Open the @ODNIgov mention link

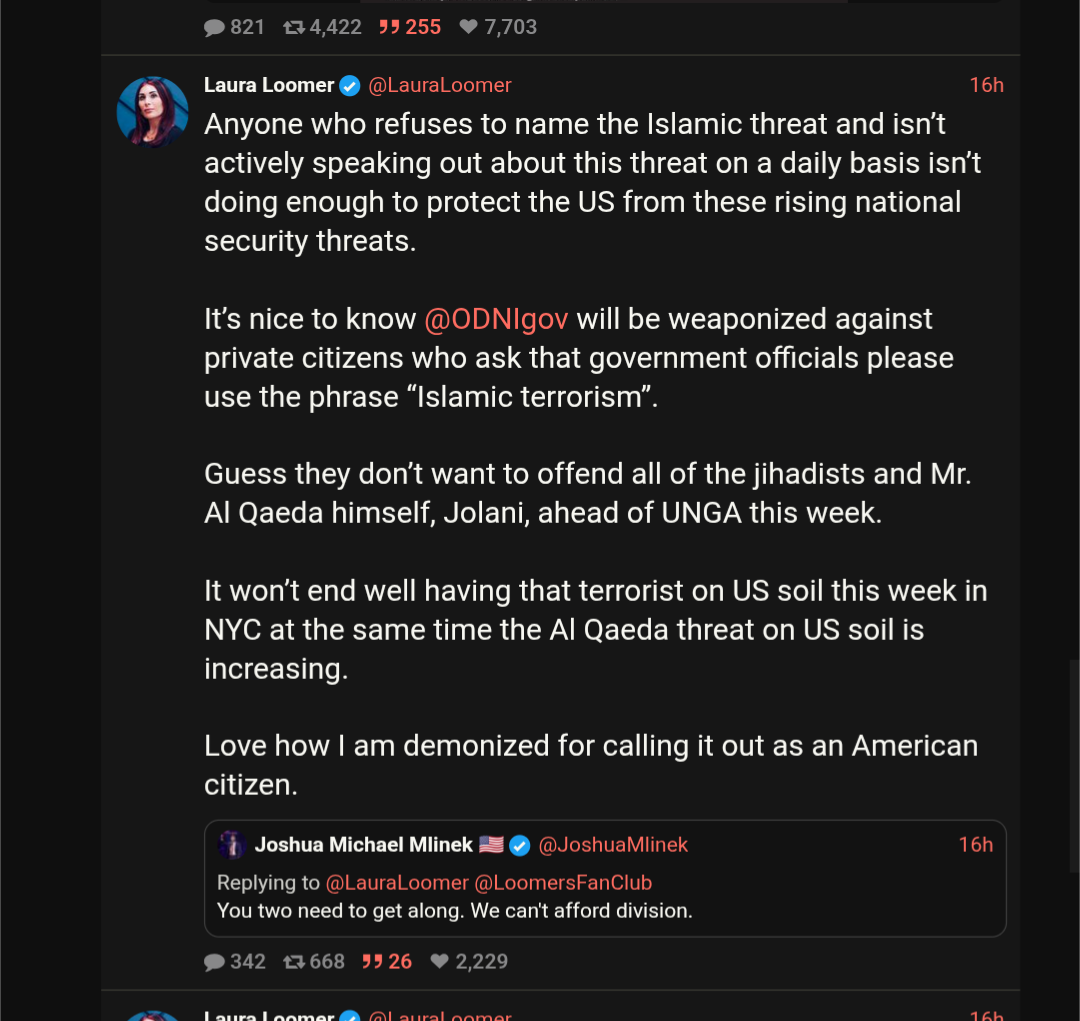497,319
